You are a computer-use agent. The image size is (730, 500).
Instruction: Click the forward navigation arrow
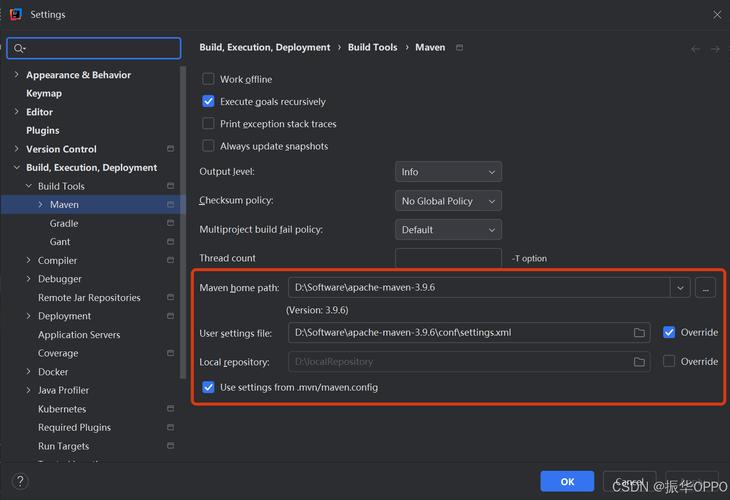click(715, 49)
